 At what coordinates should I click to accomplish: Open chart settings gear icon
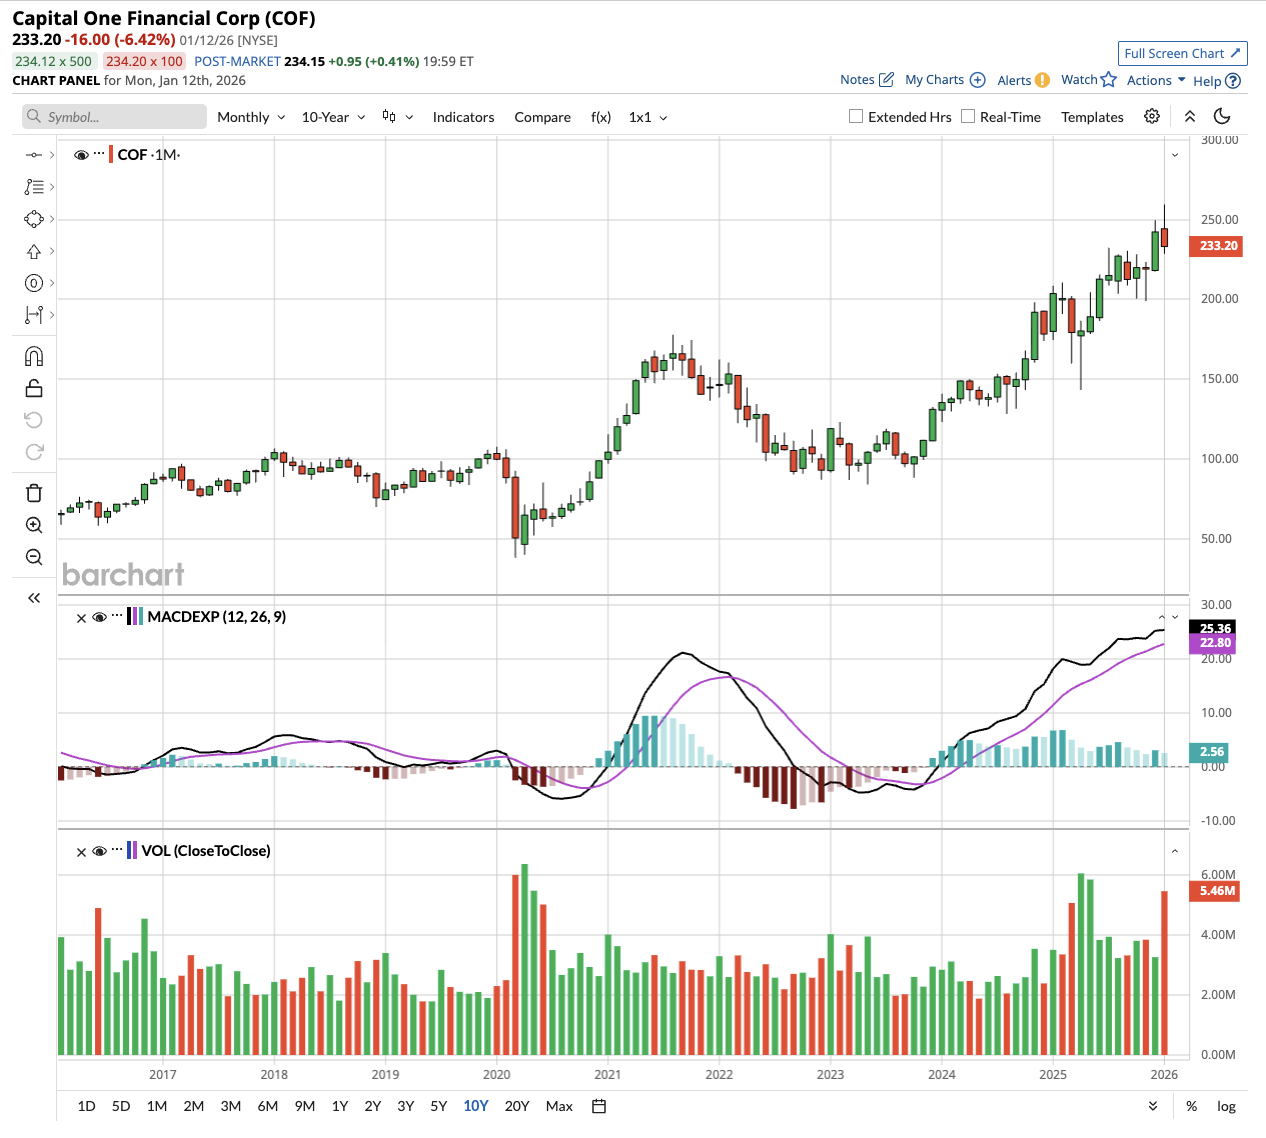coord(1152,117)
